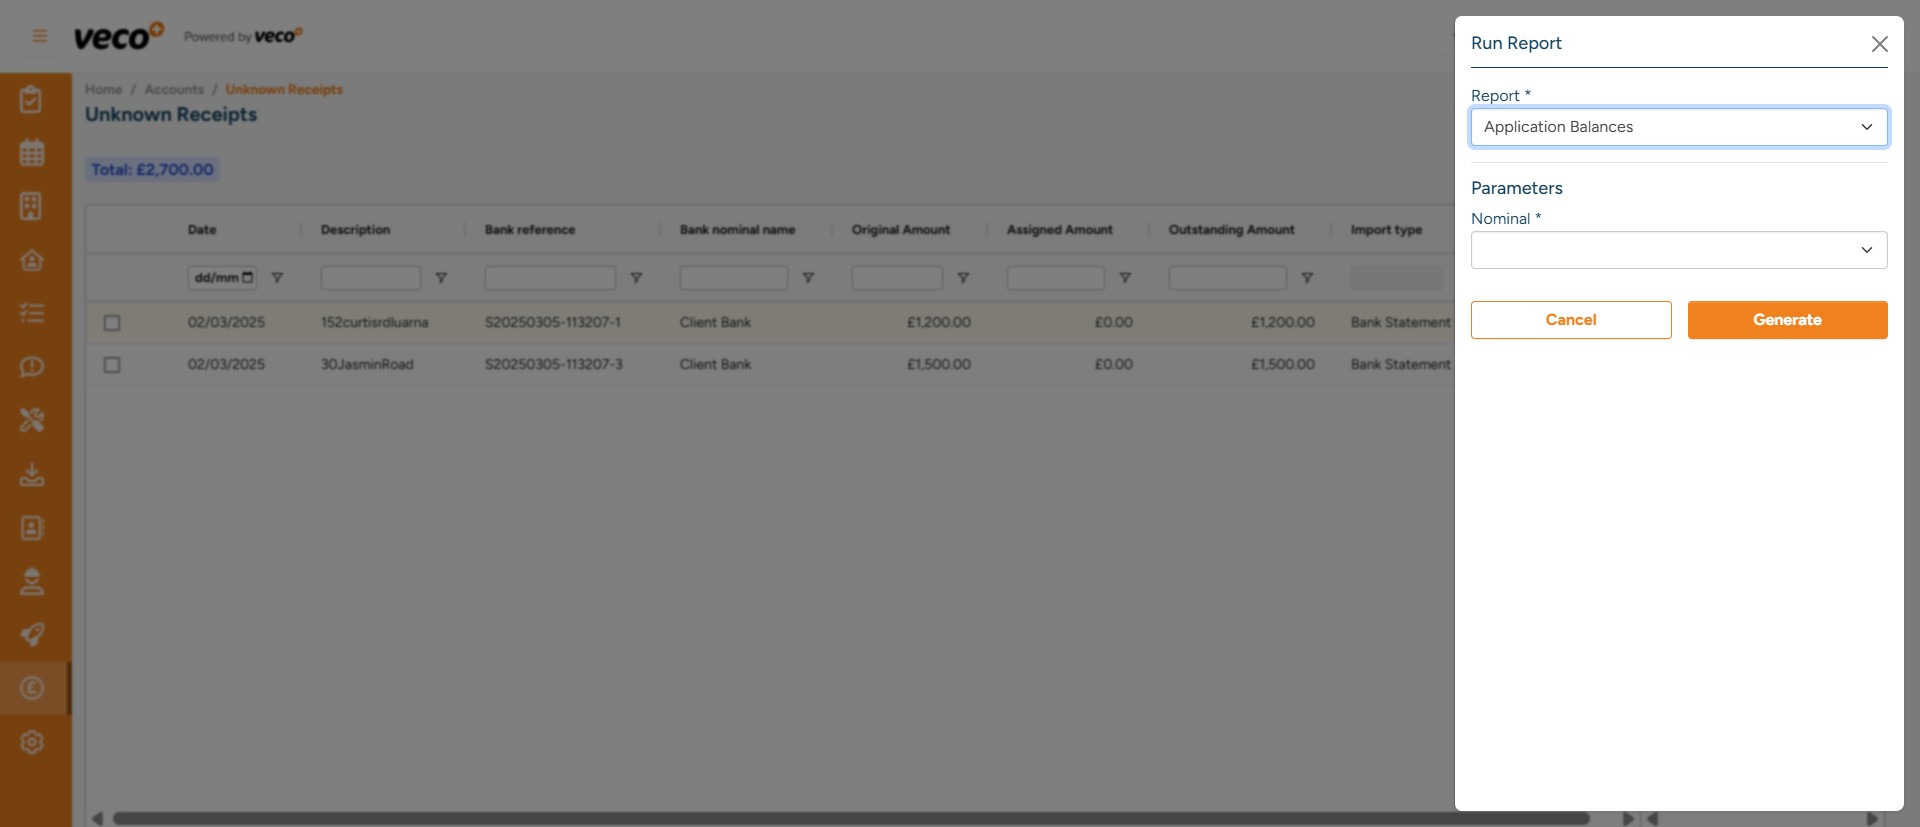This screenshot has width=1920, height=827.
Task: Open the Nominal parameter dropdown
Action: click(x=1679, y=250)
